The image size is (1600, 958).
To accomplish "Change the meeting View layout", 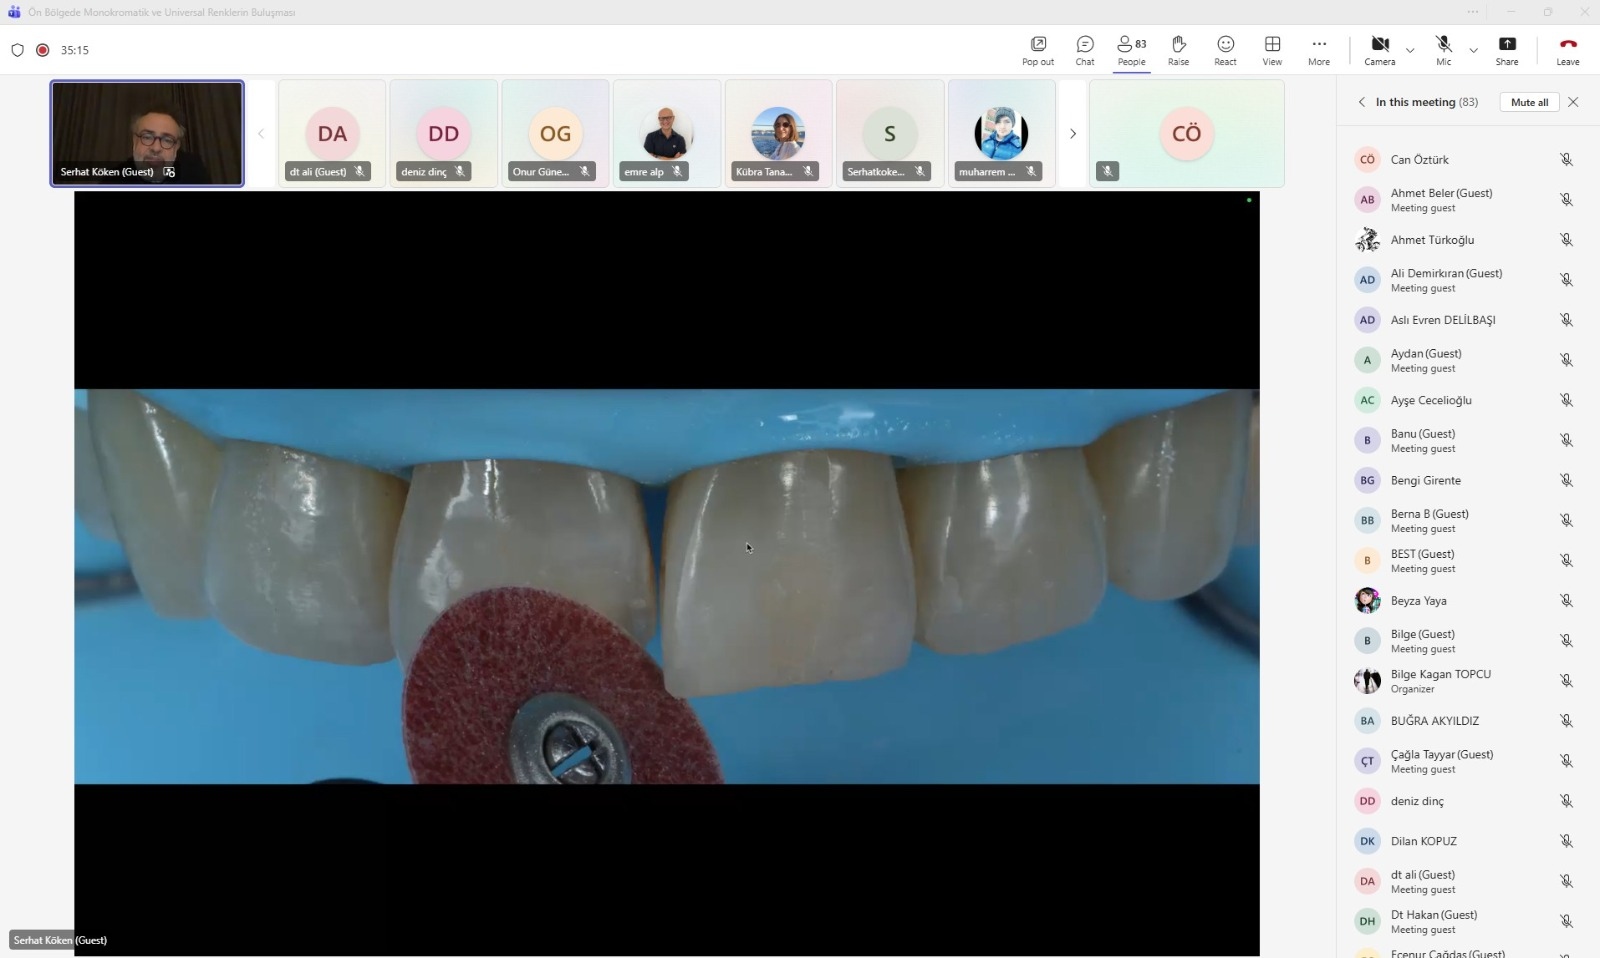I will [1272, 50].
